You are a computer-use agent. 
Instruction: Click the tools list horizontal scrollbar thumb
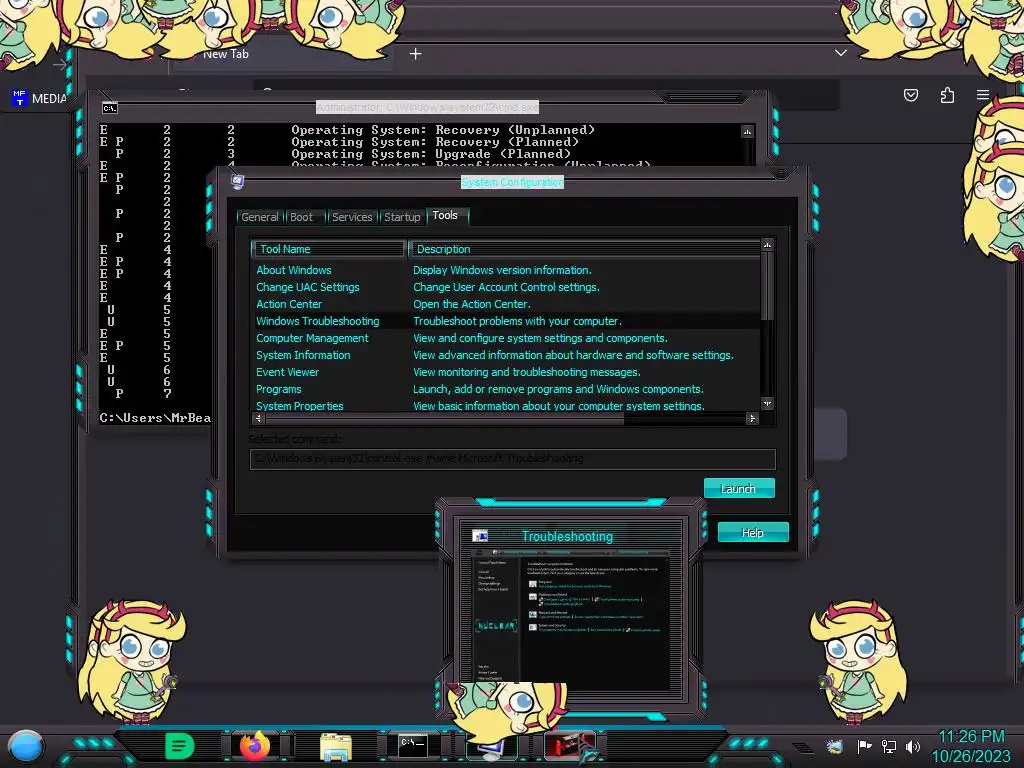[444, 418]
